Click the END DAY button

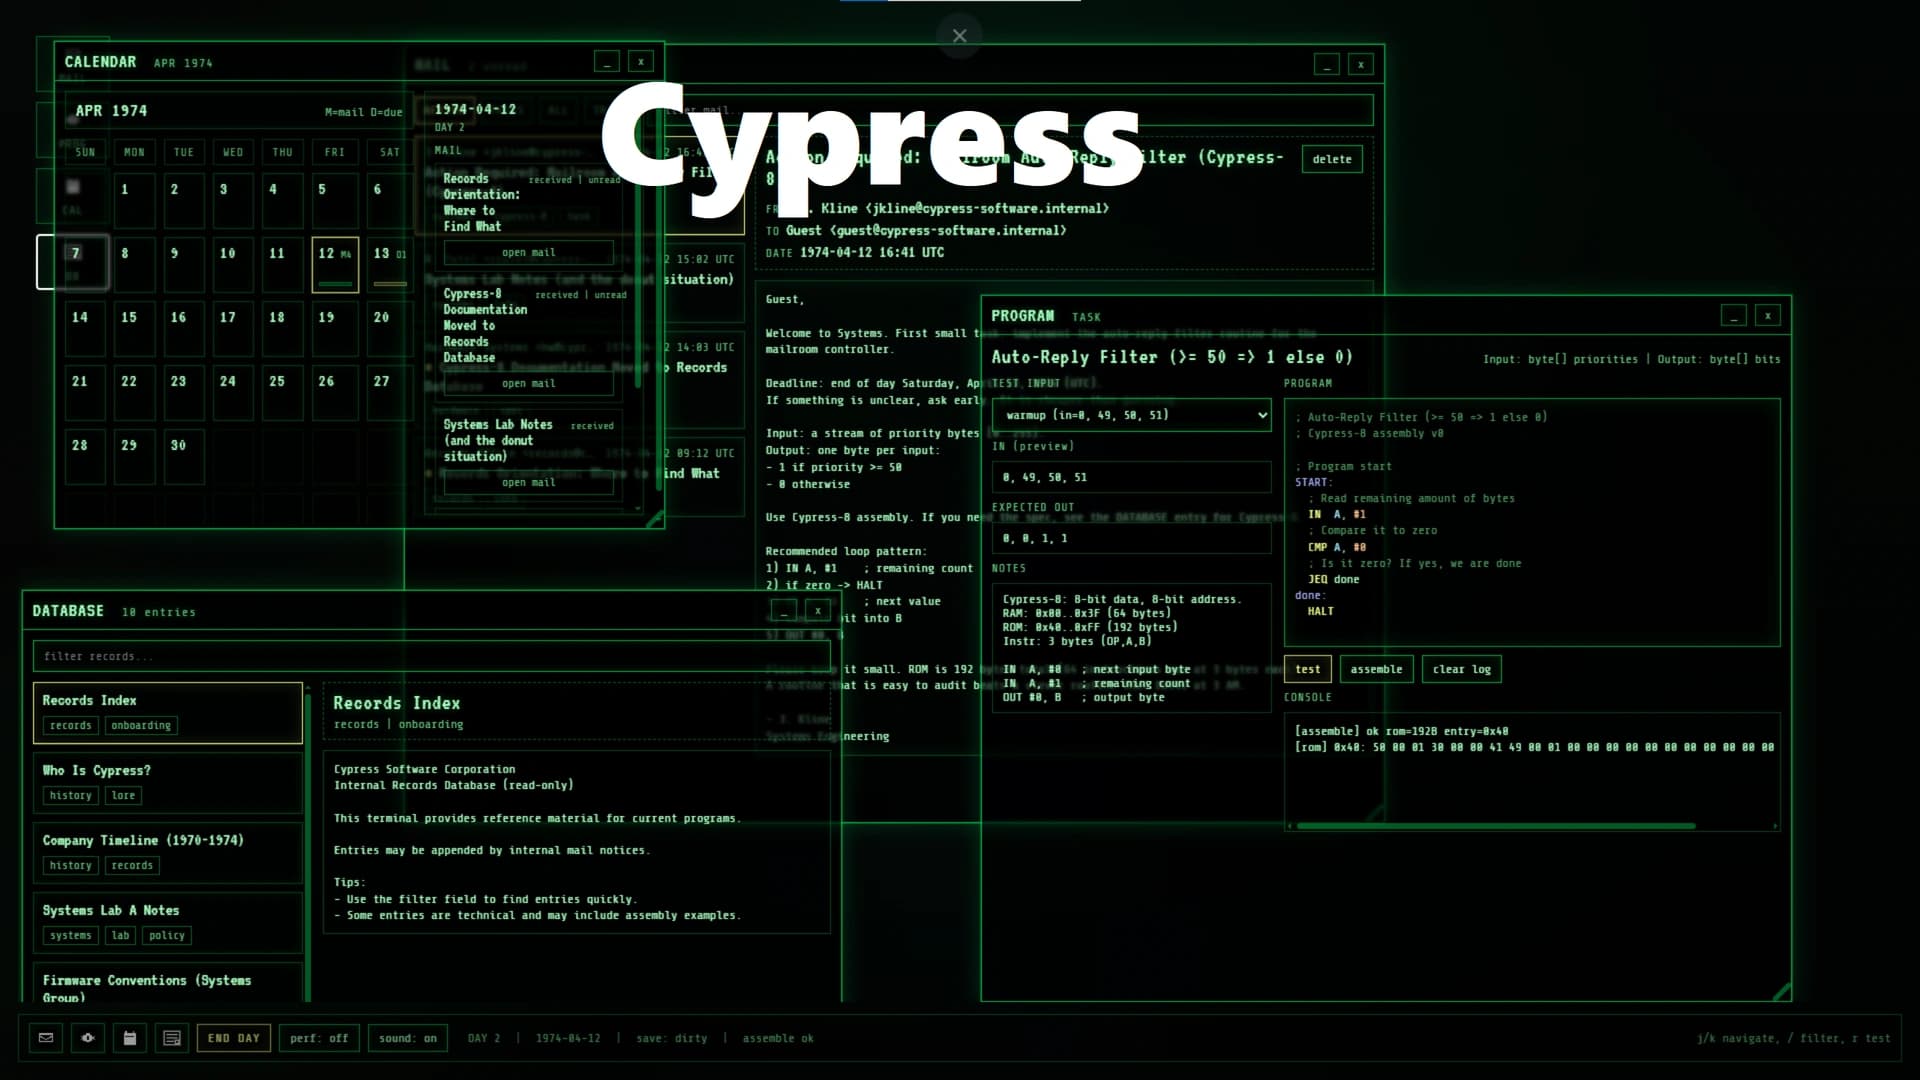[233, 1037]
